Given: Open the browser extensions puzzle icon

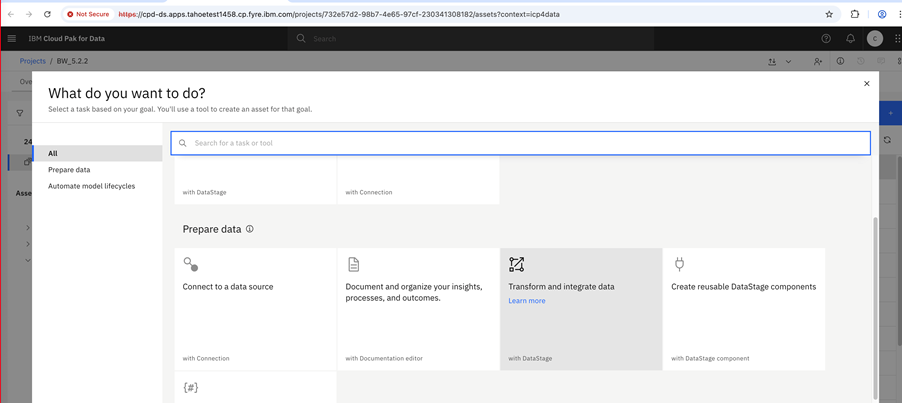Looking at the screenshot, I should (x=855, y=14).
